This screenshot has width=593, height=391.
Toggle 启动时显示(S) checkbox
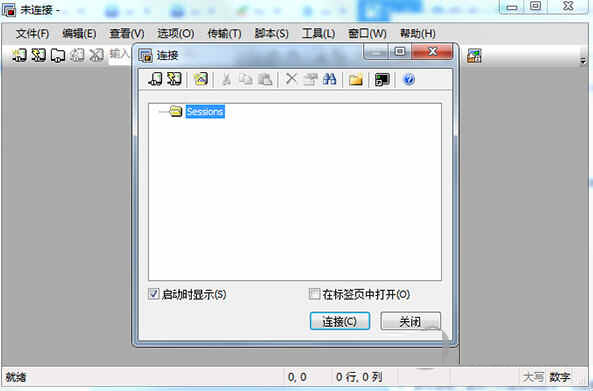[153, 294]
